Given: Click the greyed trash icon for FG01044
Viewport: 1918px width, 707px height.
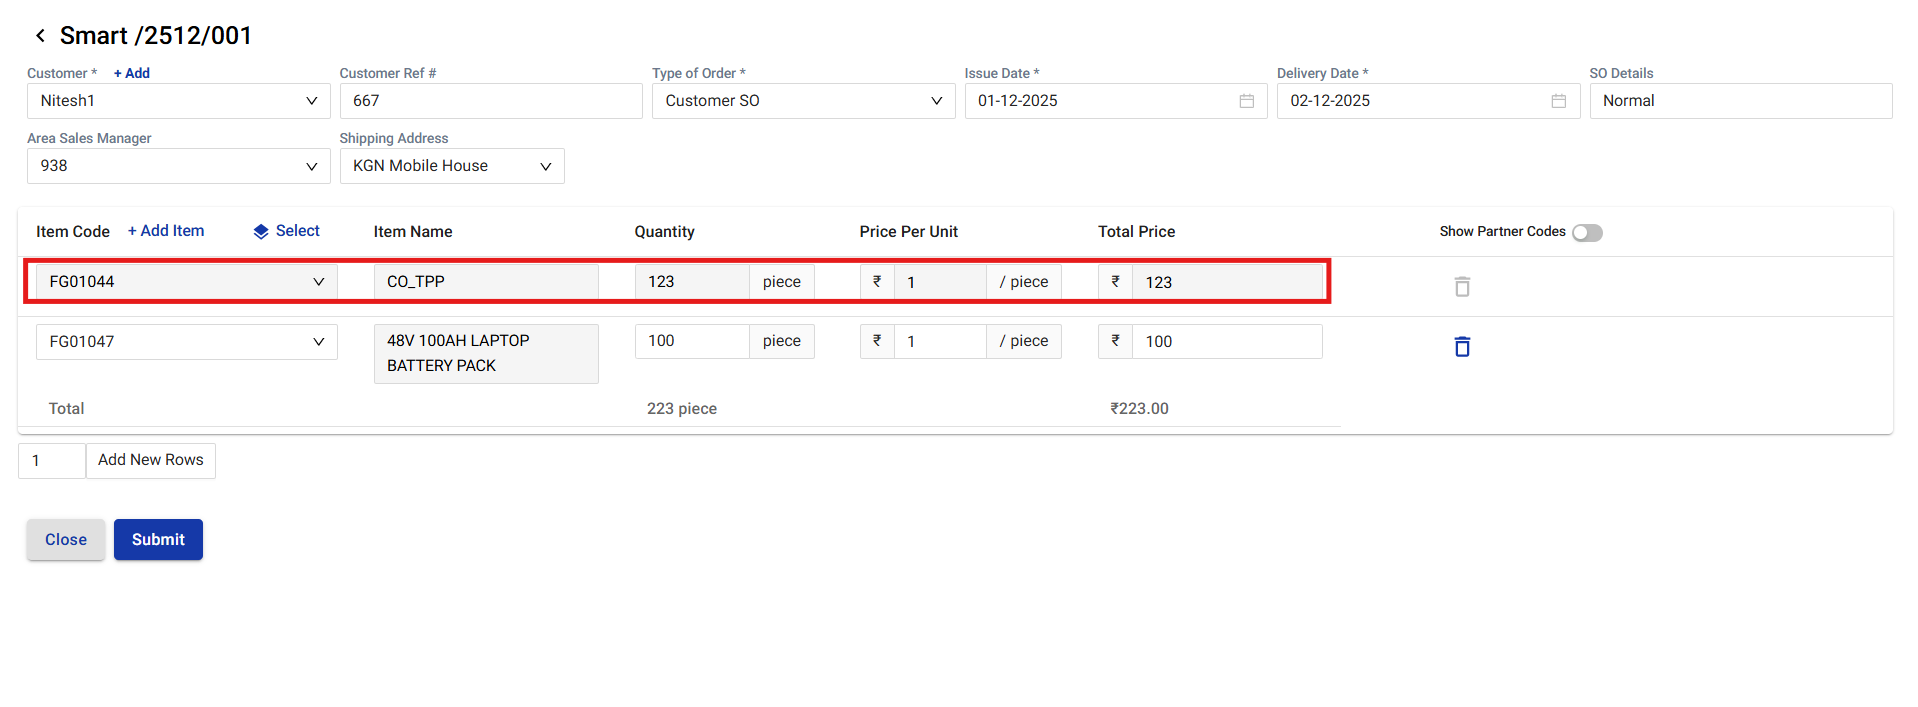Looking at the screenshot, I should 1461,287.
